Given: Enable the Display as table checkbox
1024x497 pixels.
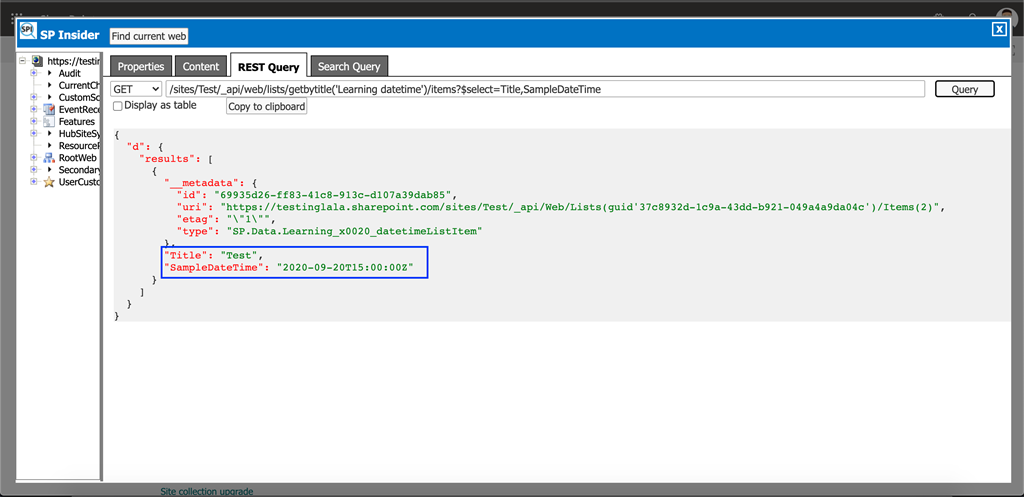Looking at the screenshot, I should tap(118, 106).
